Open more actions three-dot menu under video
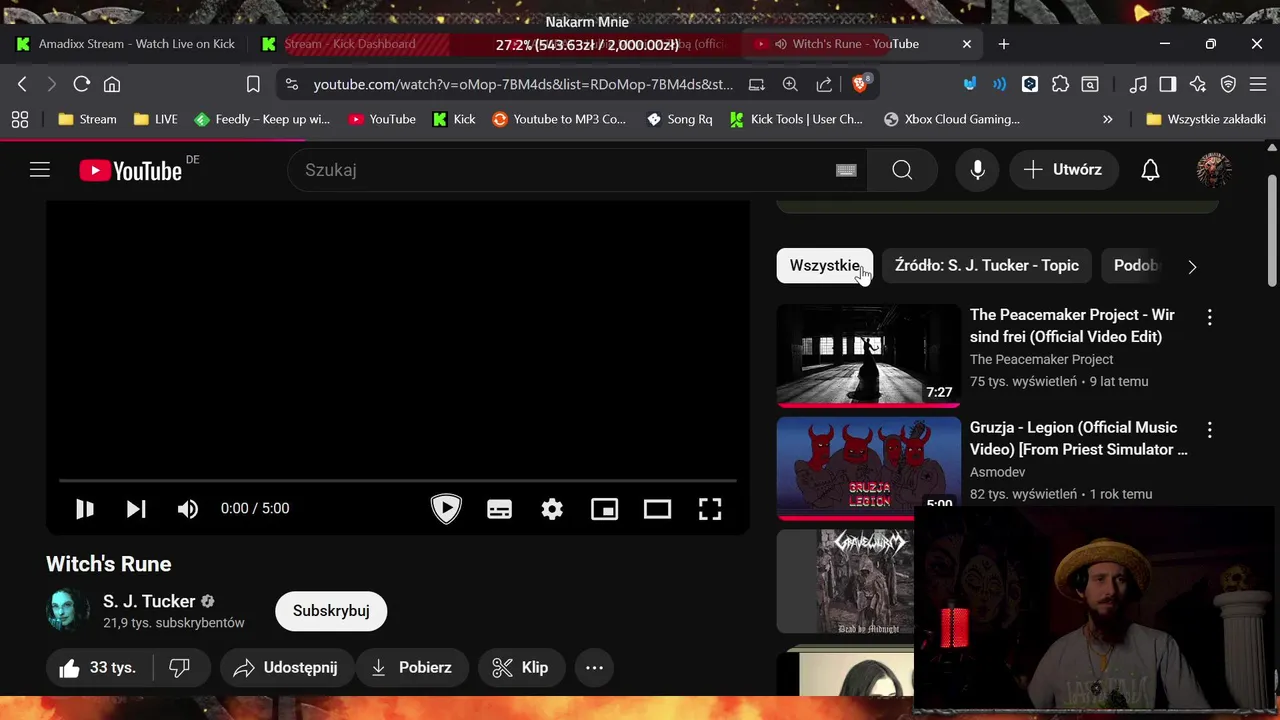This screenshot has height=720, width=1280. 594,668
